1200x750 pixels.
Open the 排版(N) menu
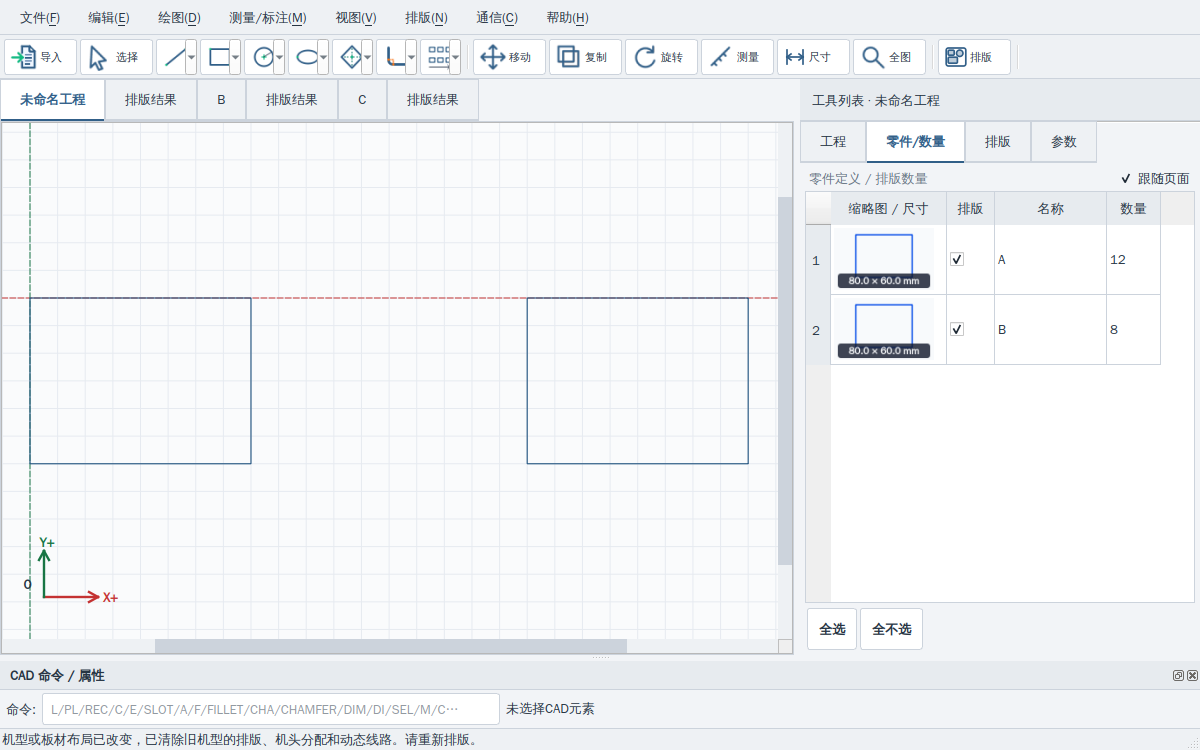[x=426, y=18]
